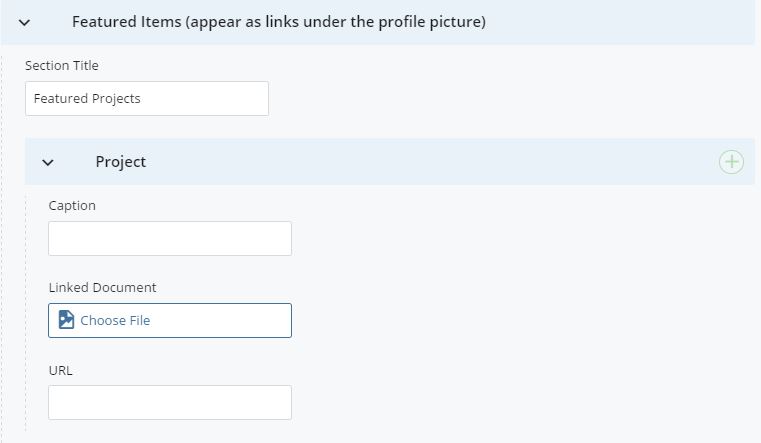Click the Featured Items header title text
This screenshot has width=761, height=443.
[x=279, y=22]
